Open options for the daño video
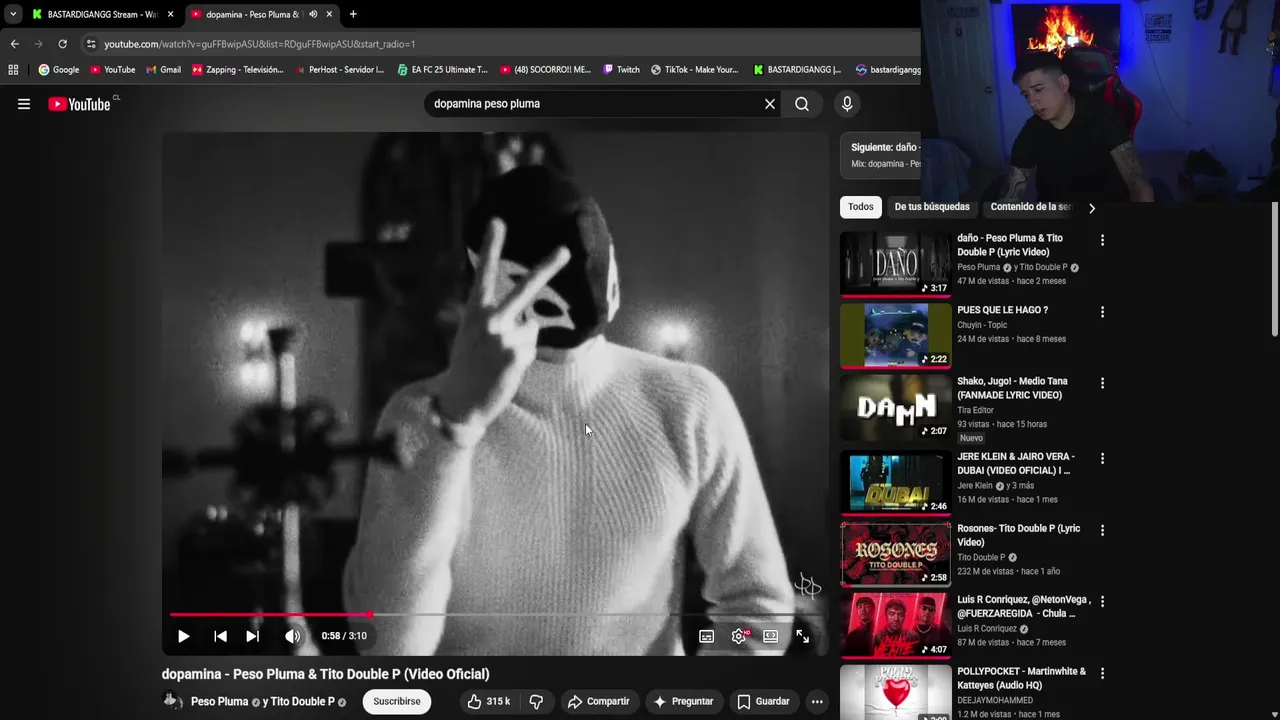1280x720 pixels. coord(1102,240)
